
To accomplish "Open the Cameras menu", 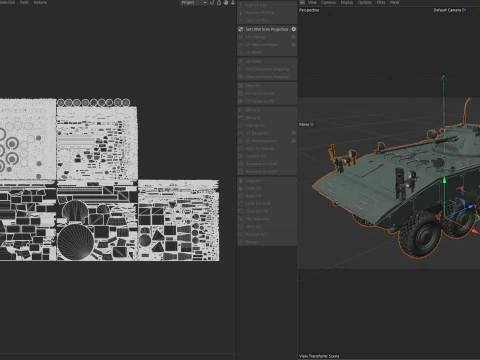I will tap(328, 2).
